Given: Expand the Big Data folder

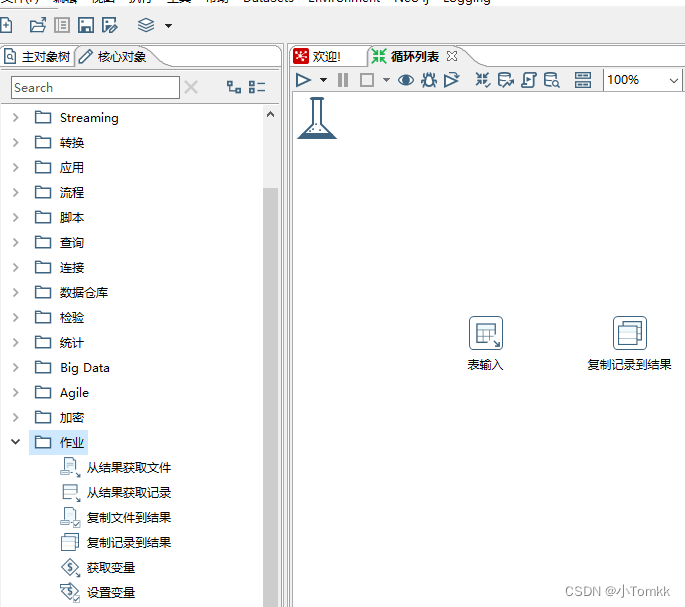Looking at the screenshot, I should (16, 368).
